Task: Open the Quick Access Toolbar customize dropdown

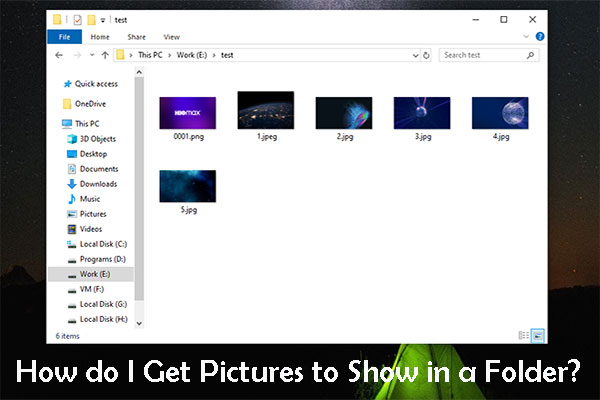Action: coord(103,20)
